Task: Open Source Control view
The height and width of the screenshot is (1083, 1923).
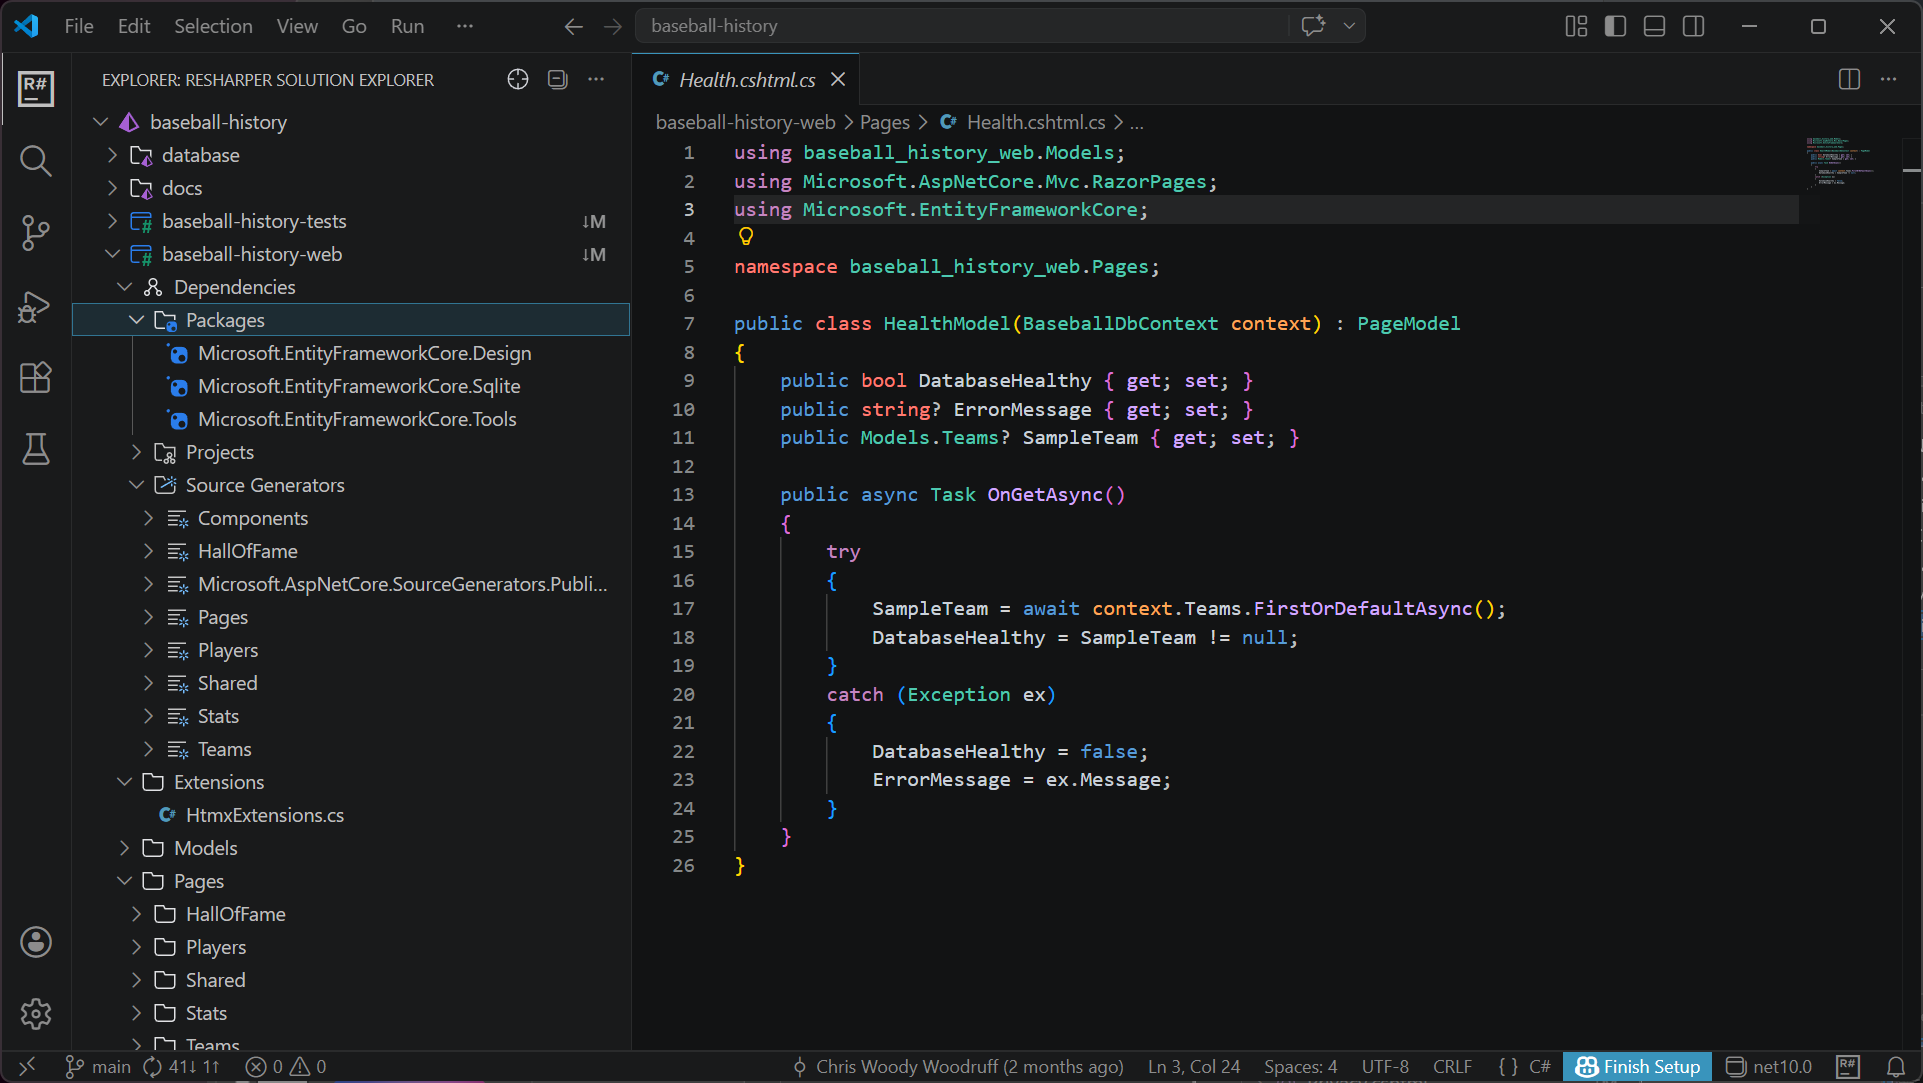Action: click(36, 233)
